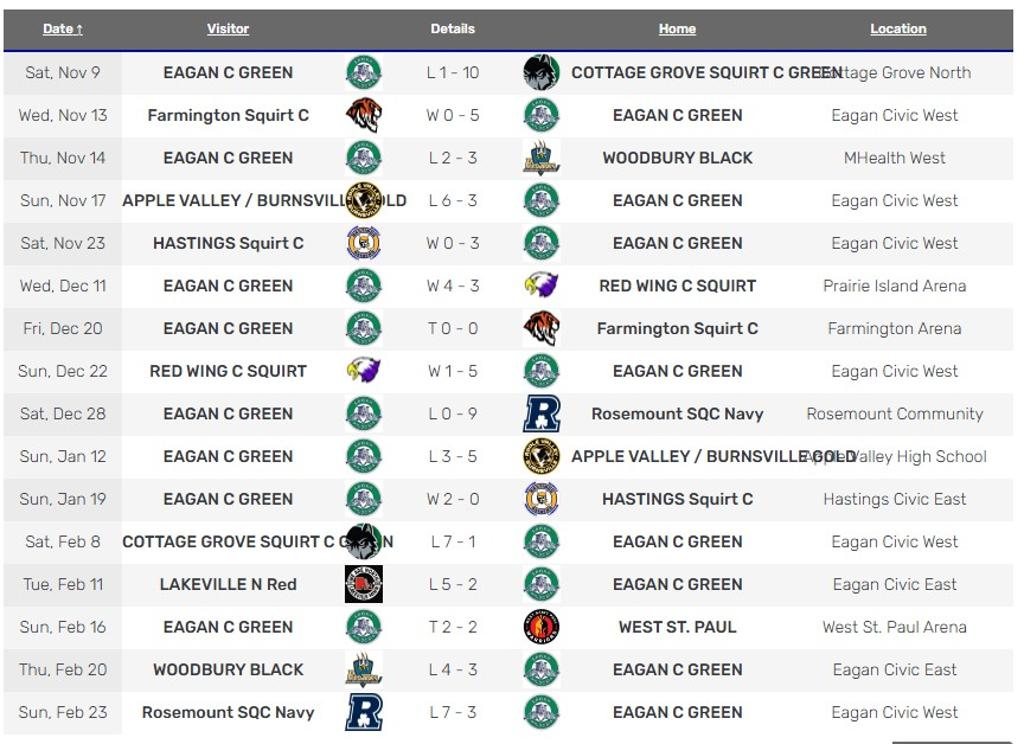Screen dimensions: 1024x744
Task: Open game details for L 1 - 10
Action: point(453,73)
